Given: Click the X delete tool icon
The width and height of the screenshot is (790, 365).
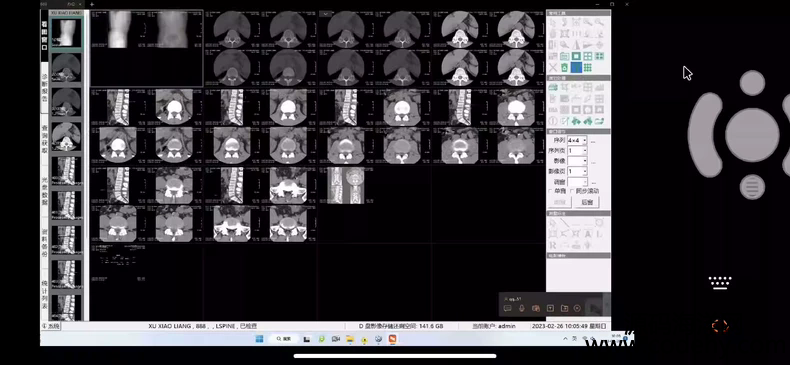Looking at the screenshot, I should (x=553, y=68).
